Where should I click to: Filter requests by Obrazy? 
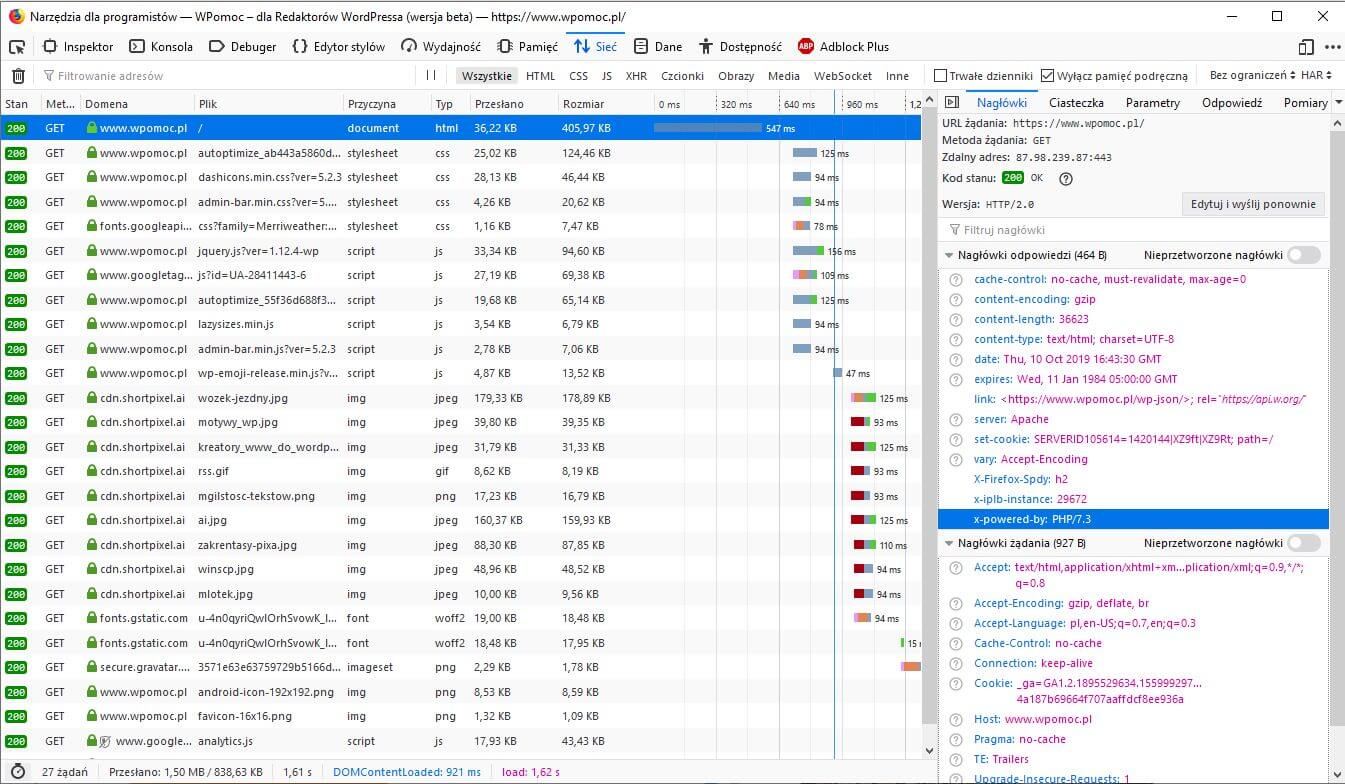pyautogui.click(x=736, y=76)
